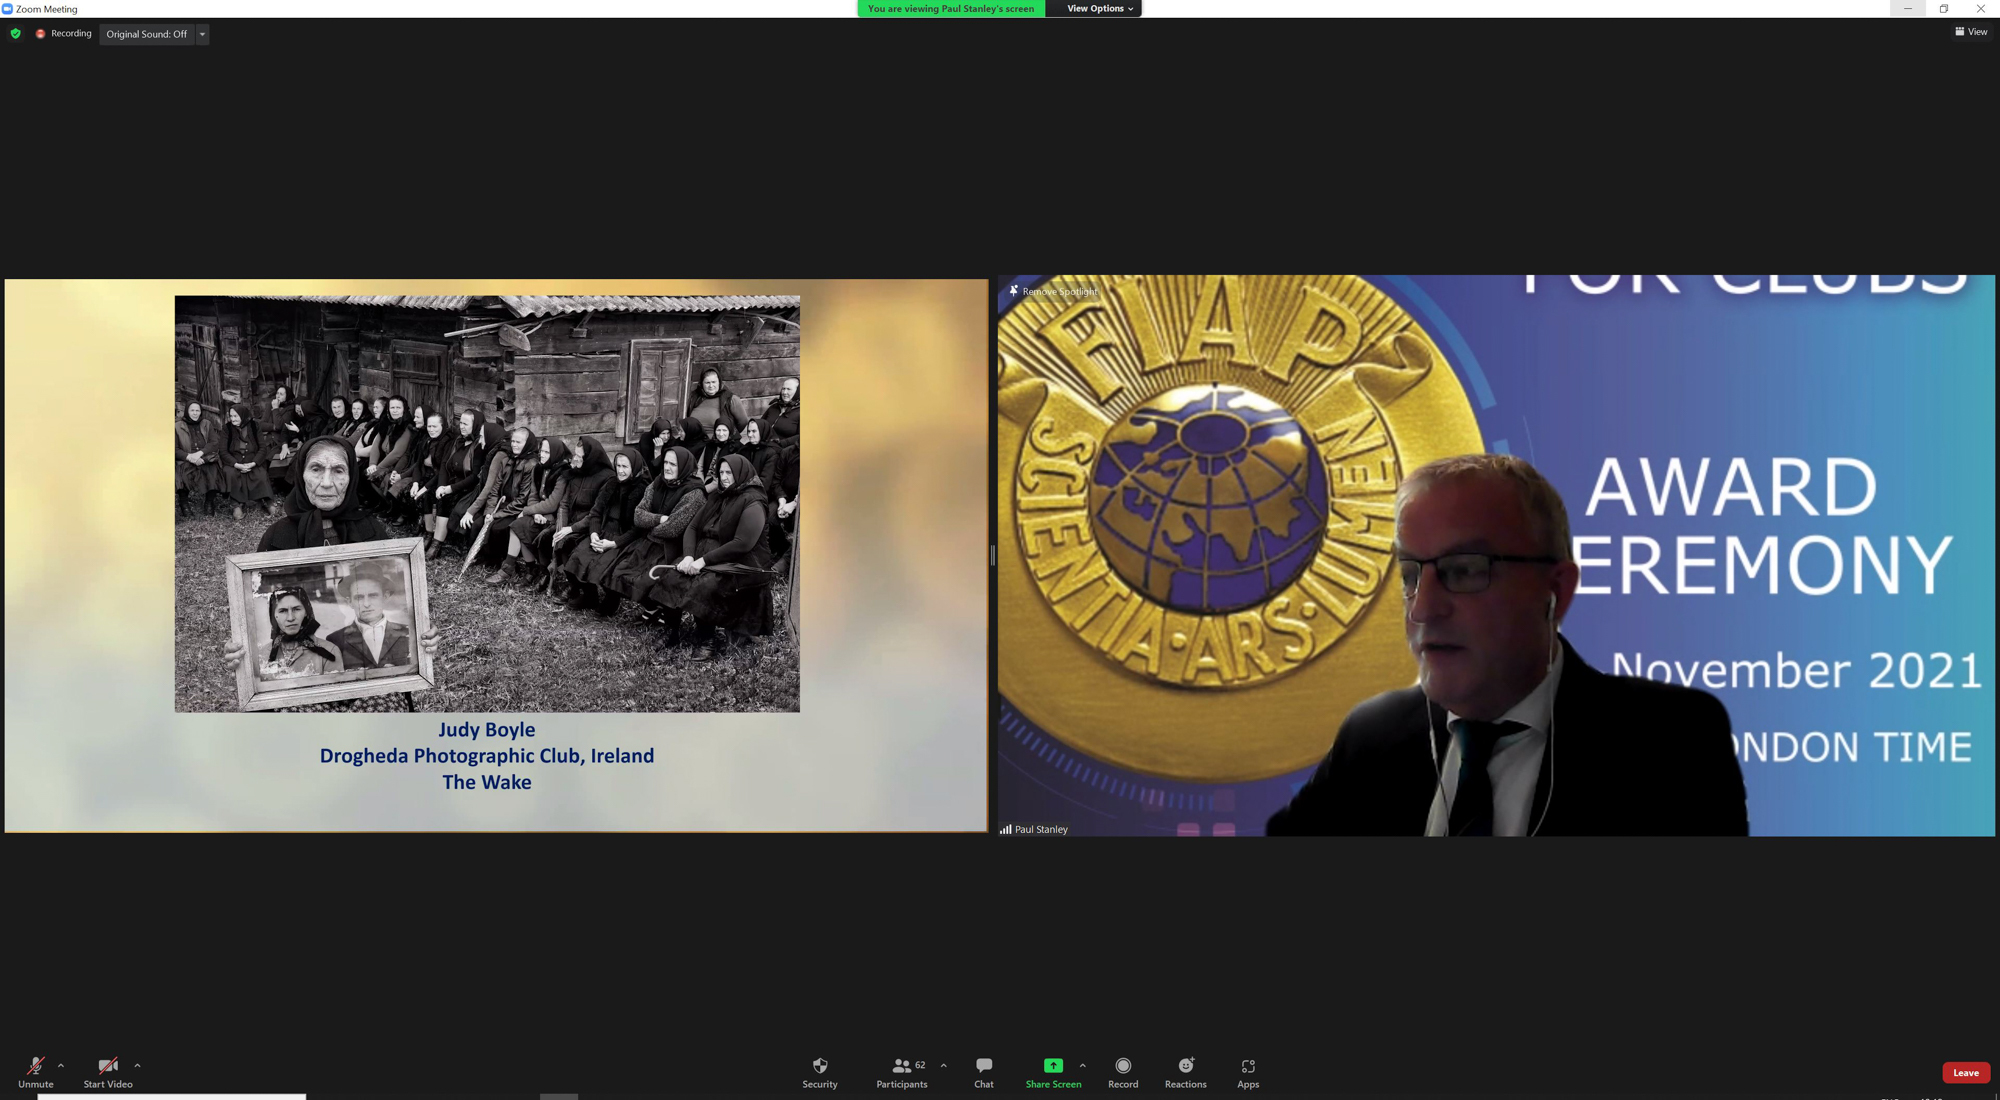The width and height of the screenshot is (2000, 1100).
Task: Unmute the microphone
Action: point(35,1073)
